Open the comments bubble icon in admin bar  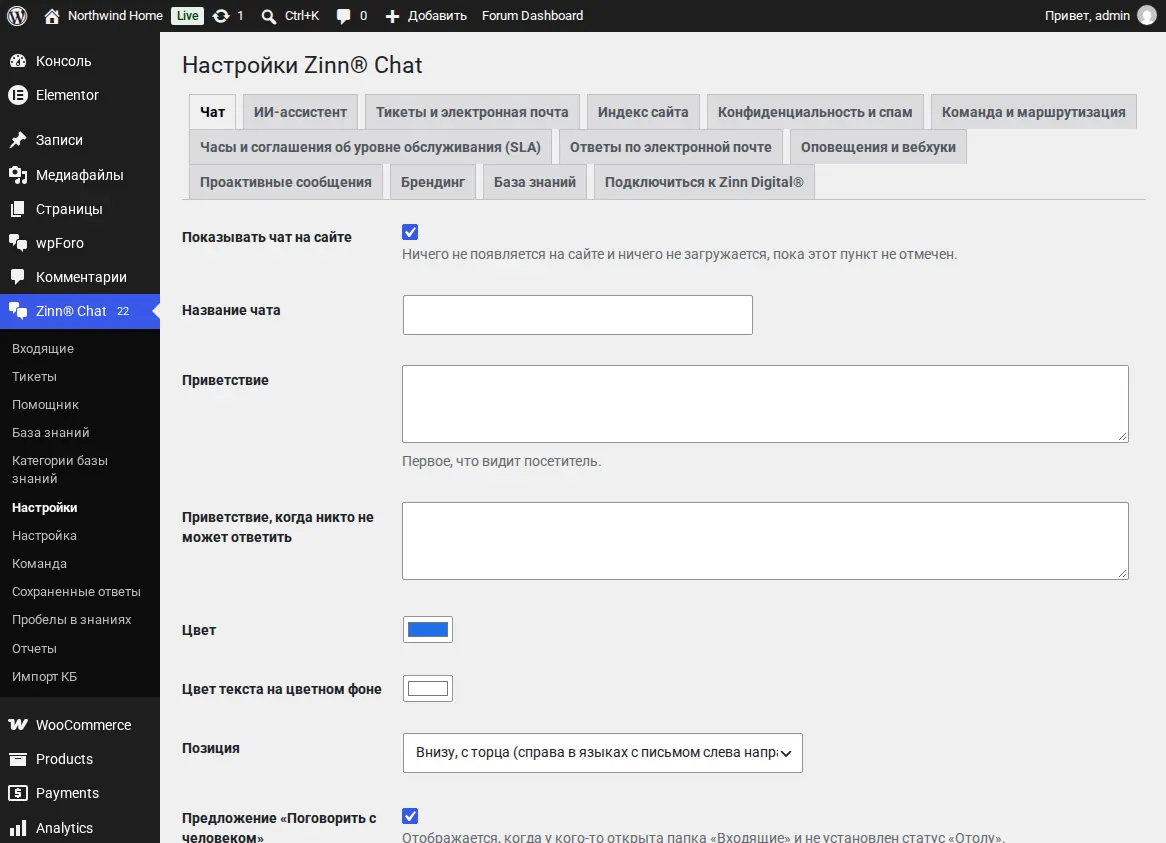pyautogui.click(x=343, y=16)
